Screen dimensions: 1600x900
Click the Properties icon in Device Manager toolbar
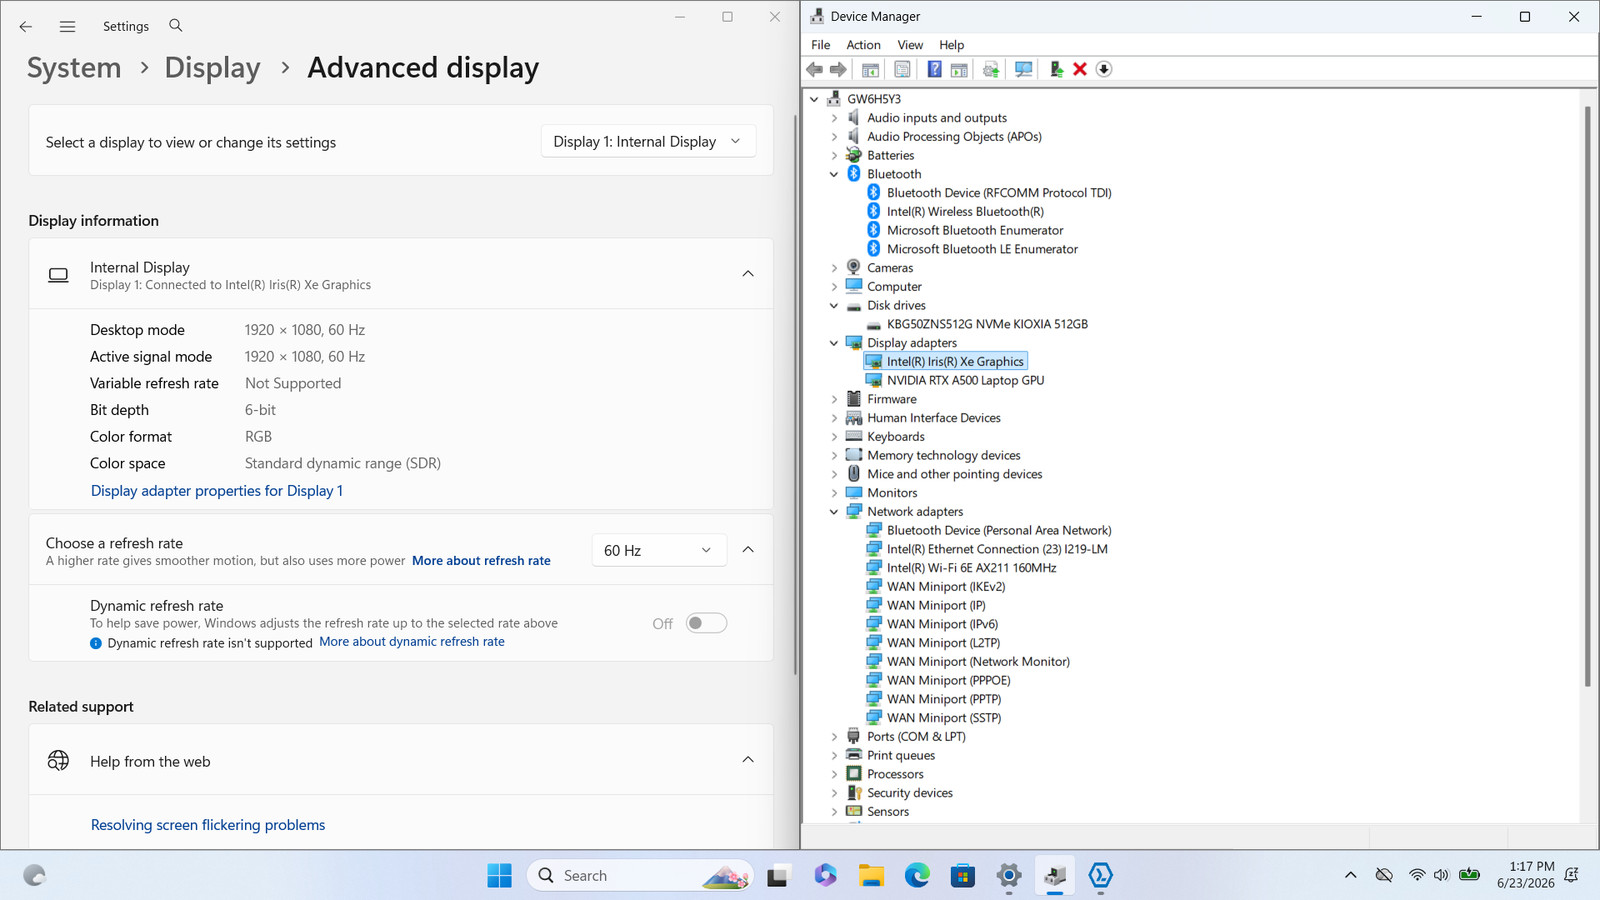click(902, 69)
